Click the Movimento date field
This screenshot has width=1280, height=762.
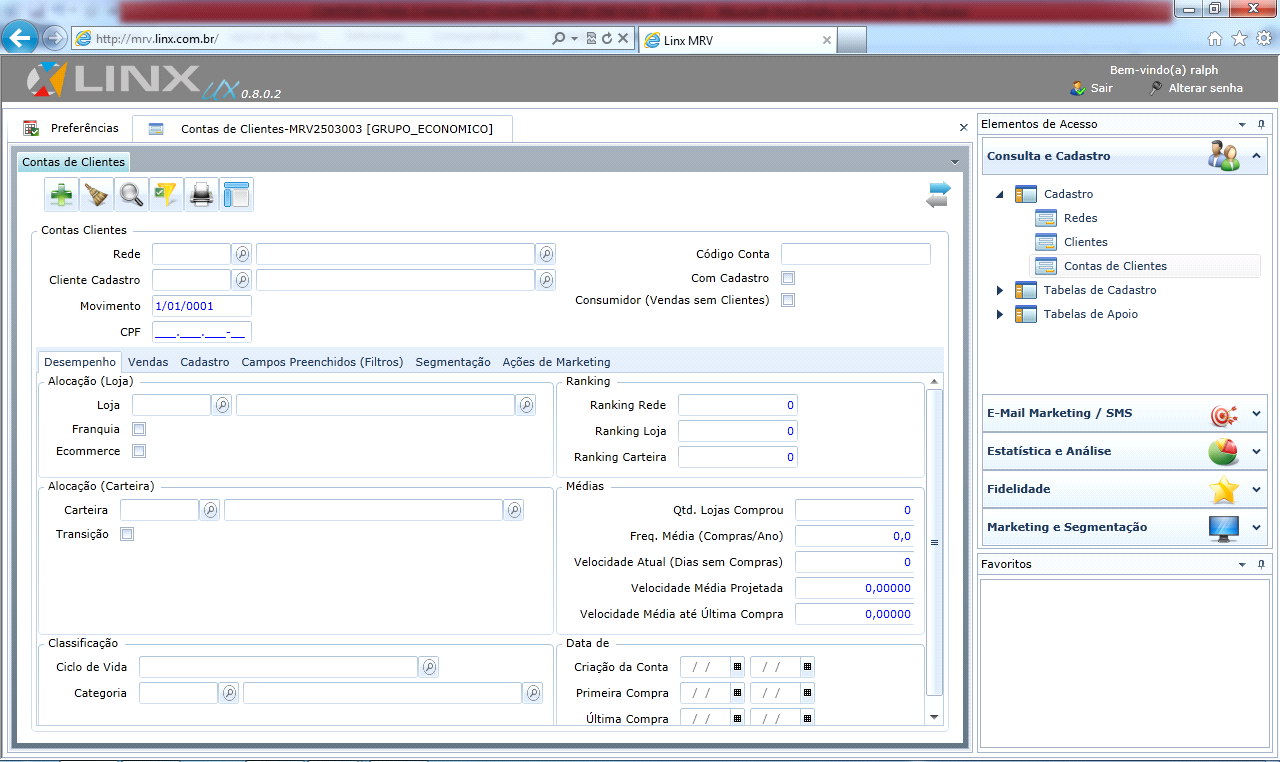pos(202,306)
